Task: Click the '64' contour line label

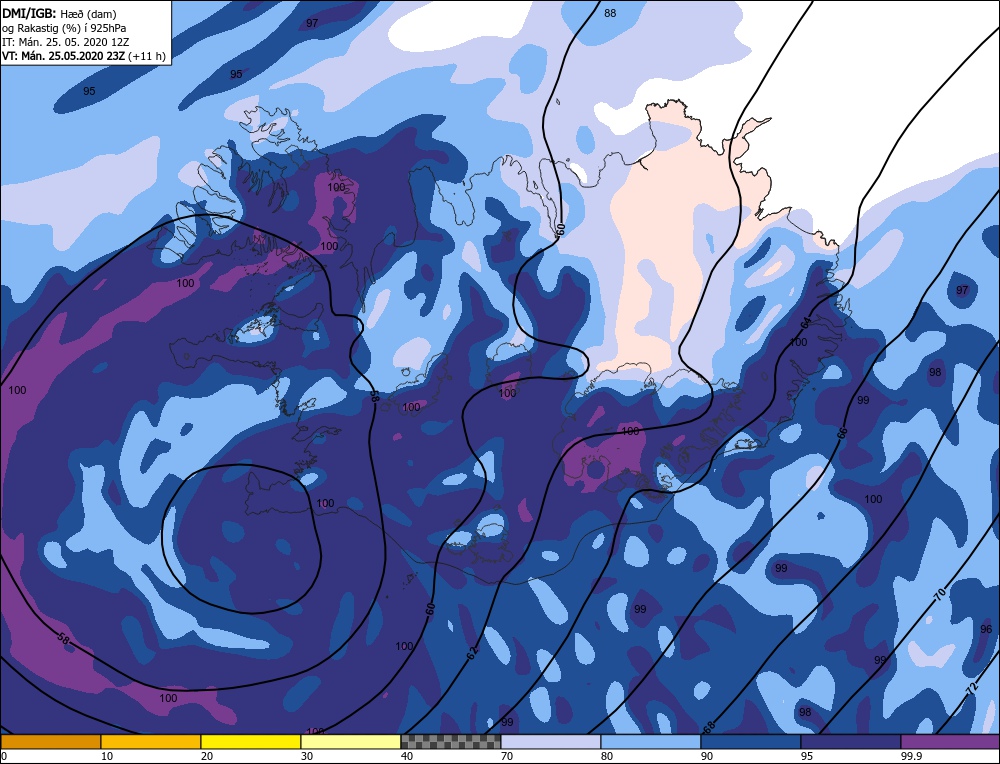Action: (x=805, y=322)
